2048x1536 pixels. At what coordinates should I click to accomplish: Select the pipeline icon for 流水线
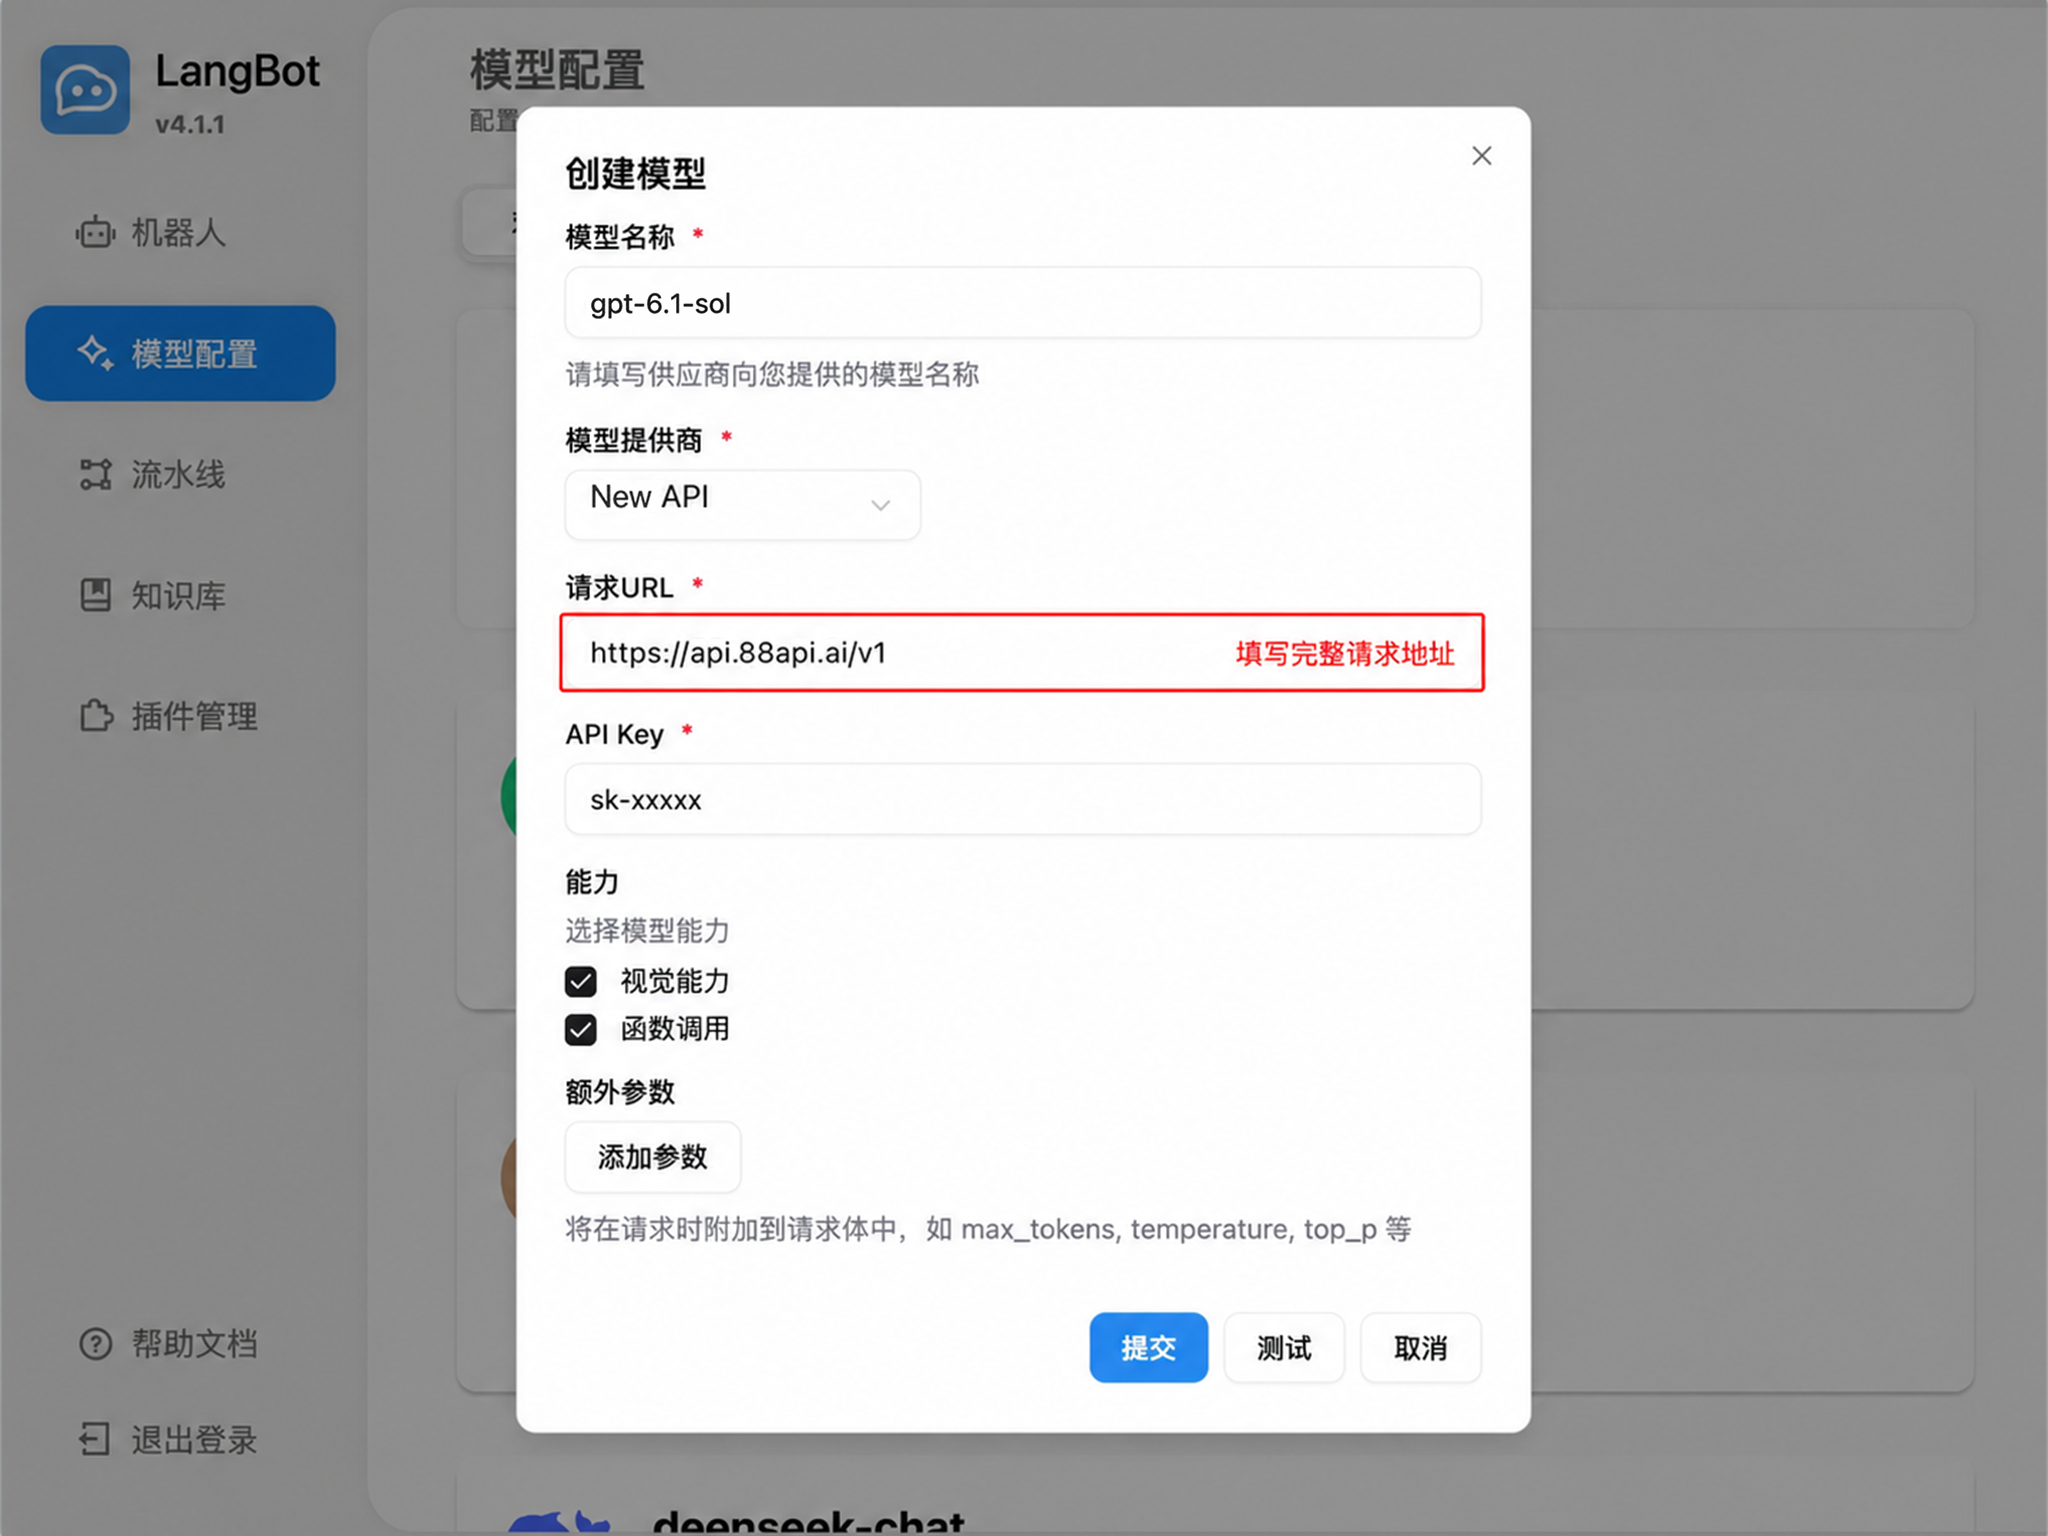point(95,474)
